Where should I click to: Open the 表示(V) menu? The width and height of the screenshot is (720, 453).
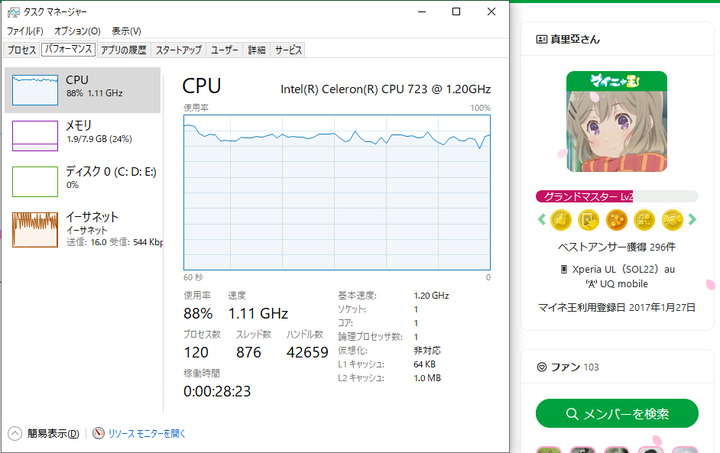(x=126, y=31)
